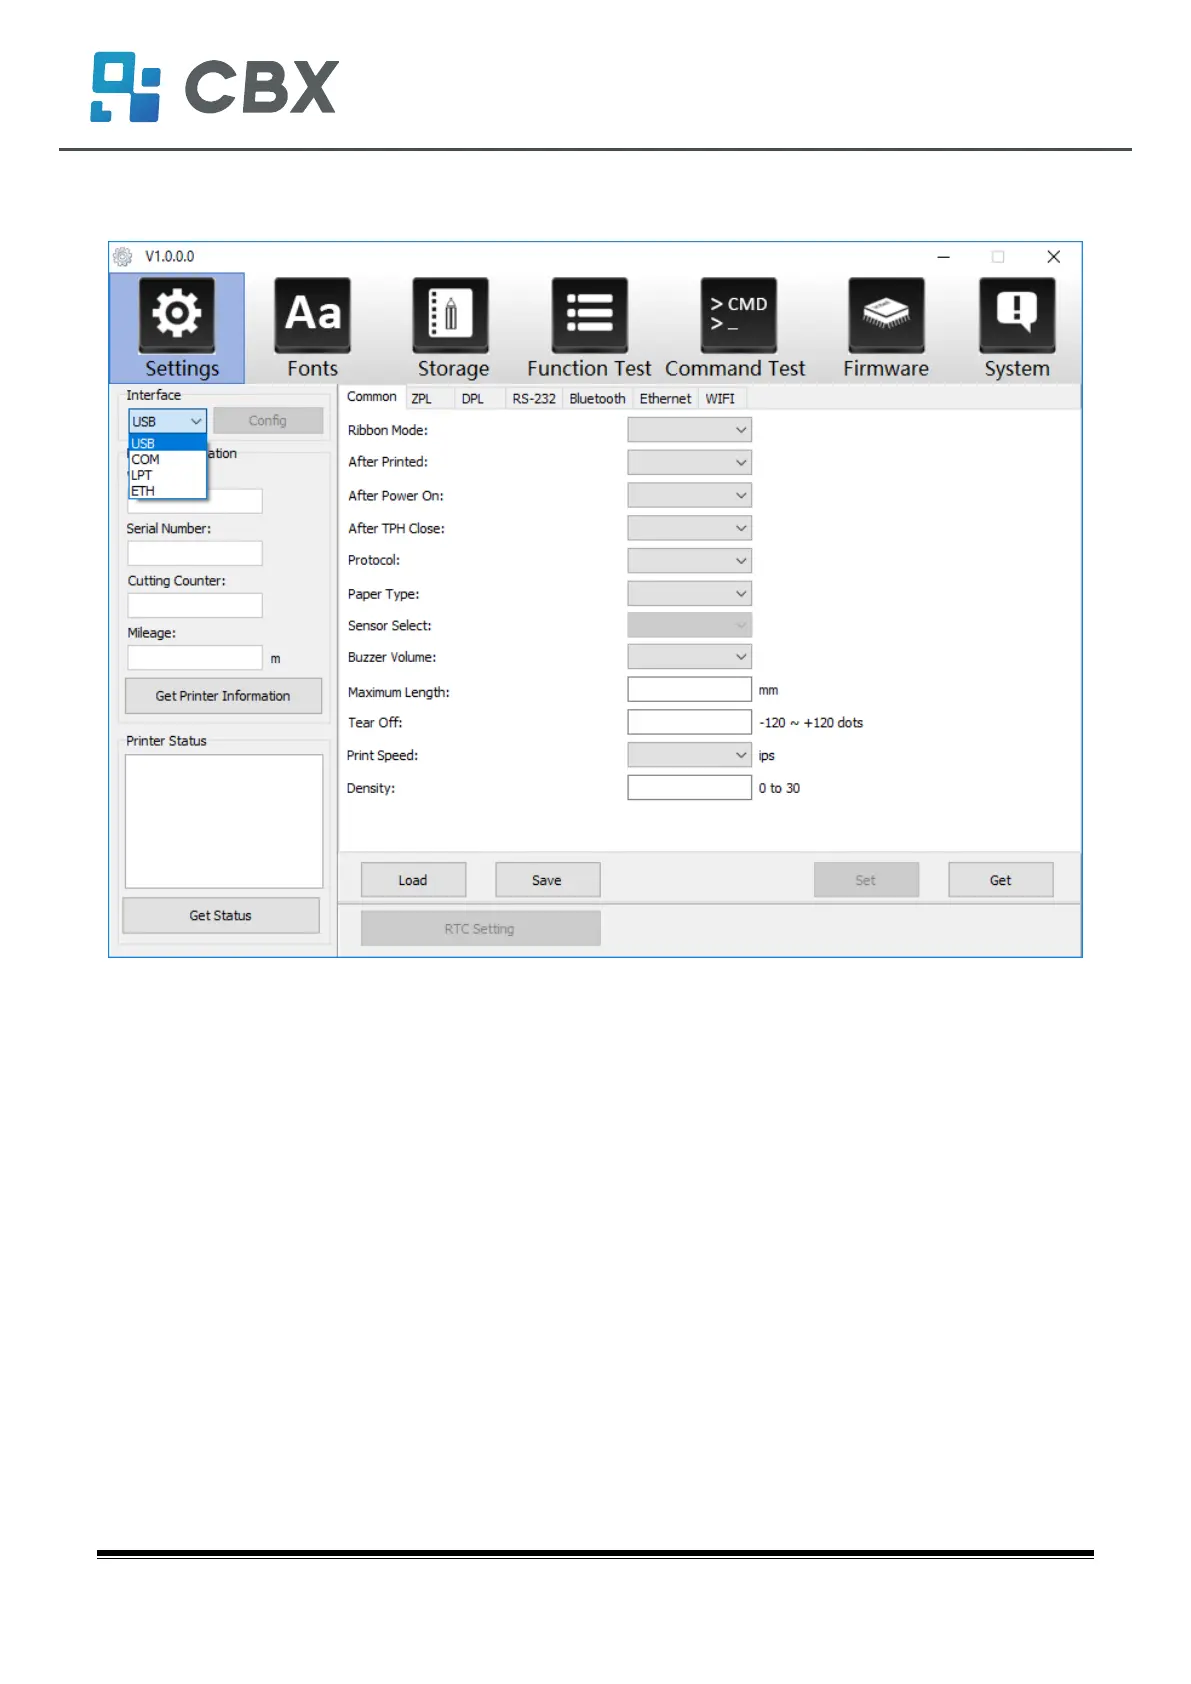Viewport: 1191px width, 1684px height.
Task: Click the Get Printer Information button
Action: point(223,696)
